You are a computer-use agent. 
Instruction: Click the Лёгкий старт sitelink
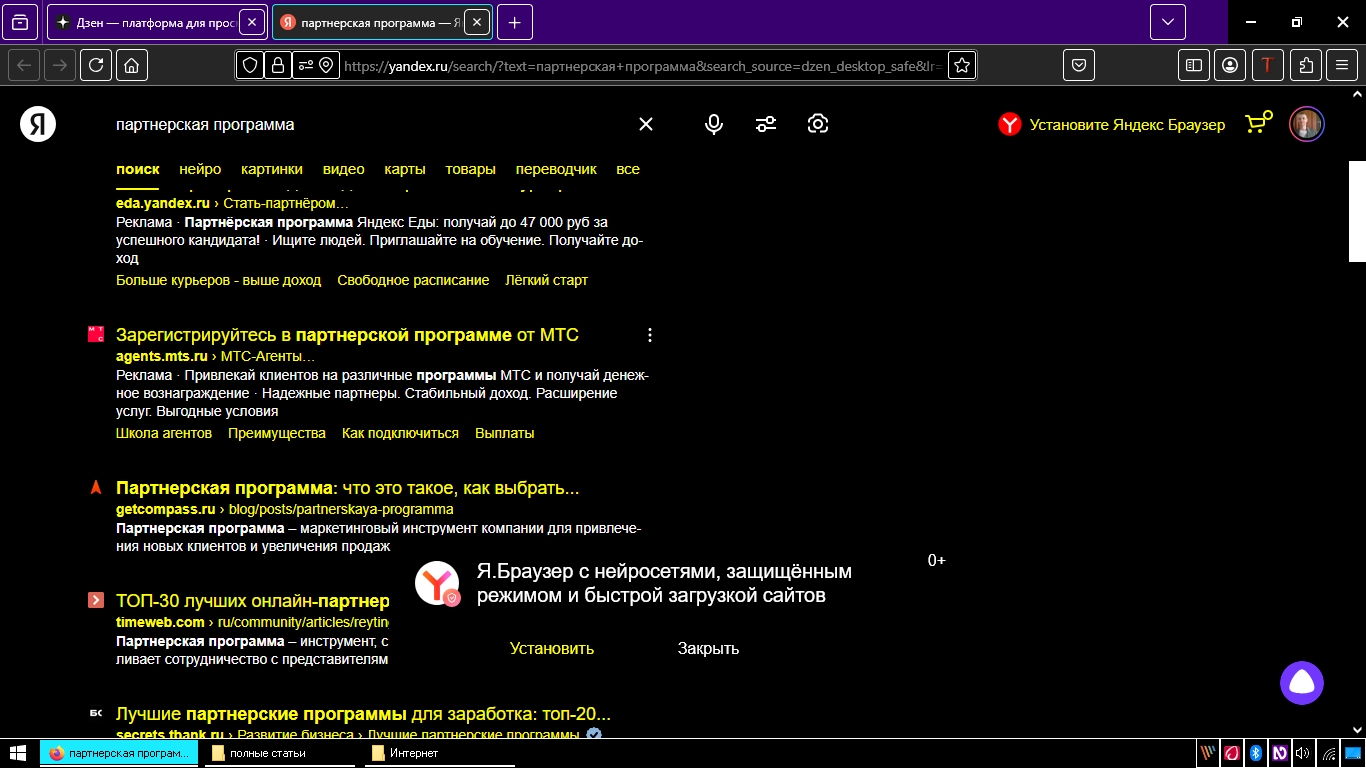pos(547,280)
